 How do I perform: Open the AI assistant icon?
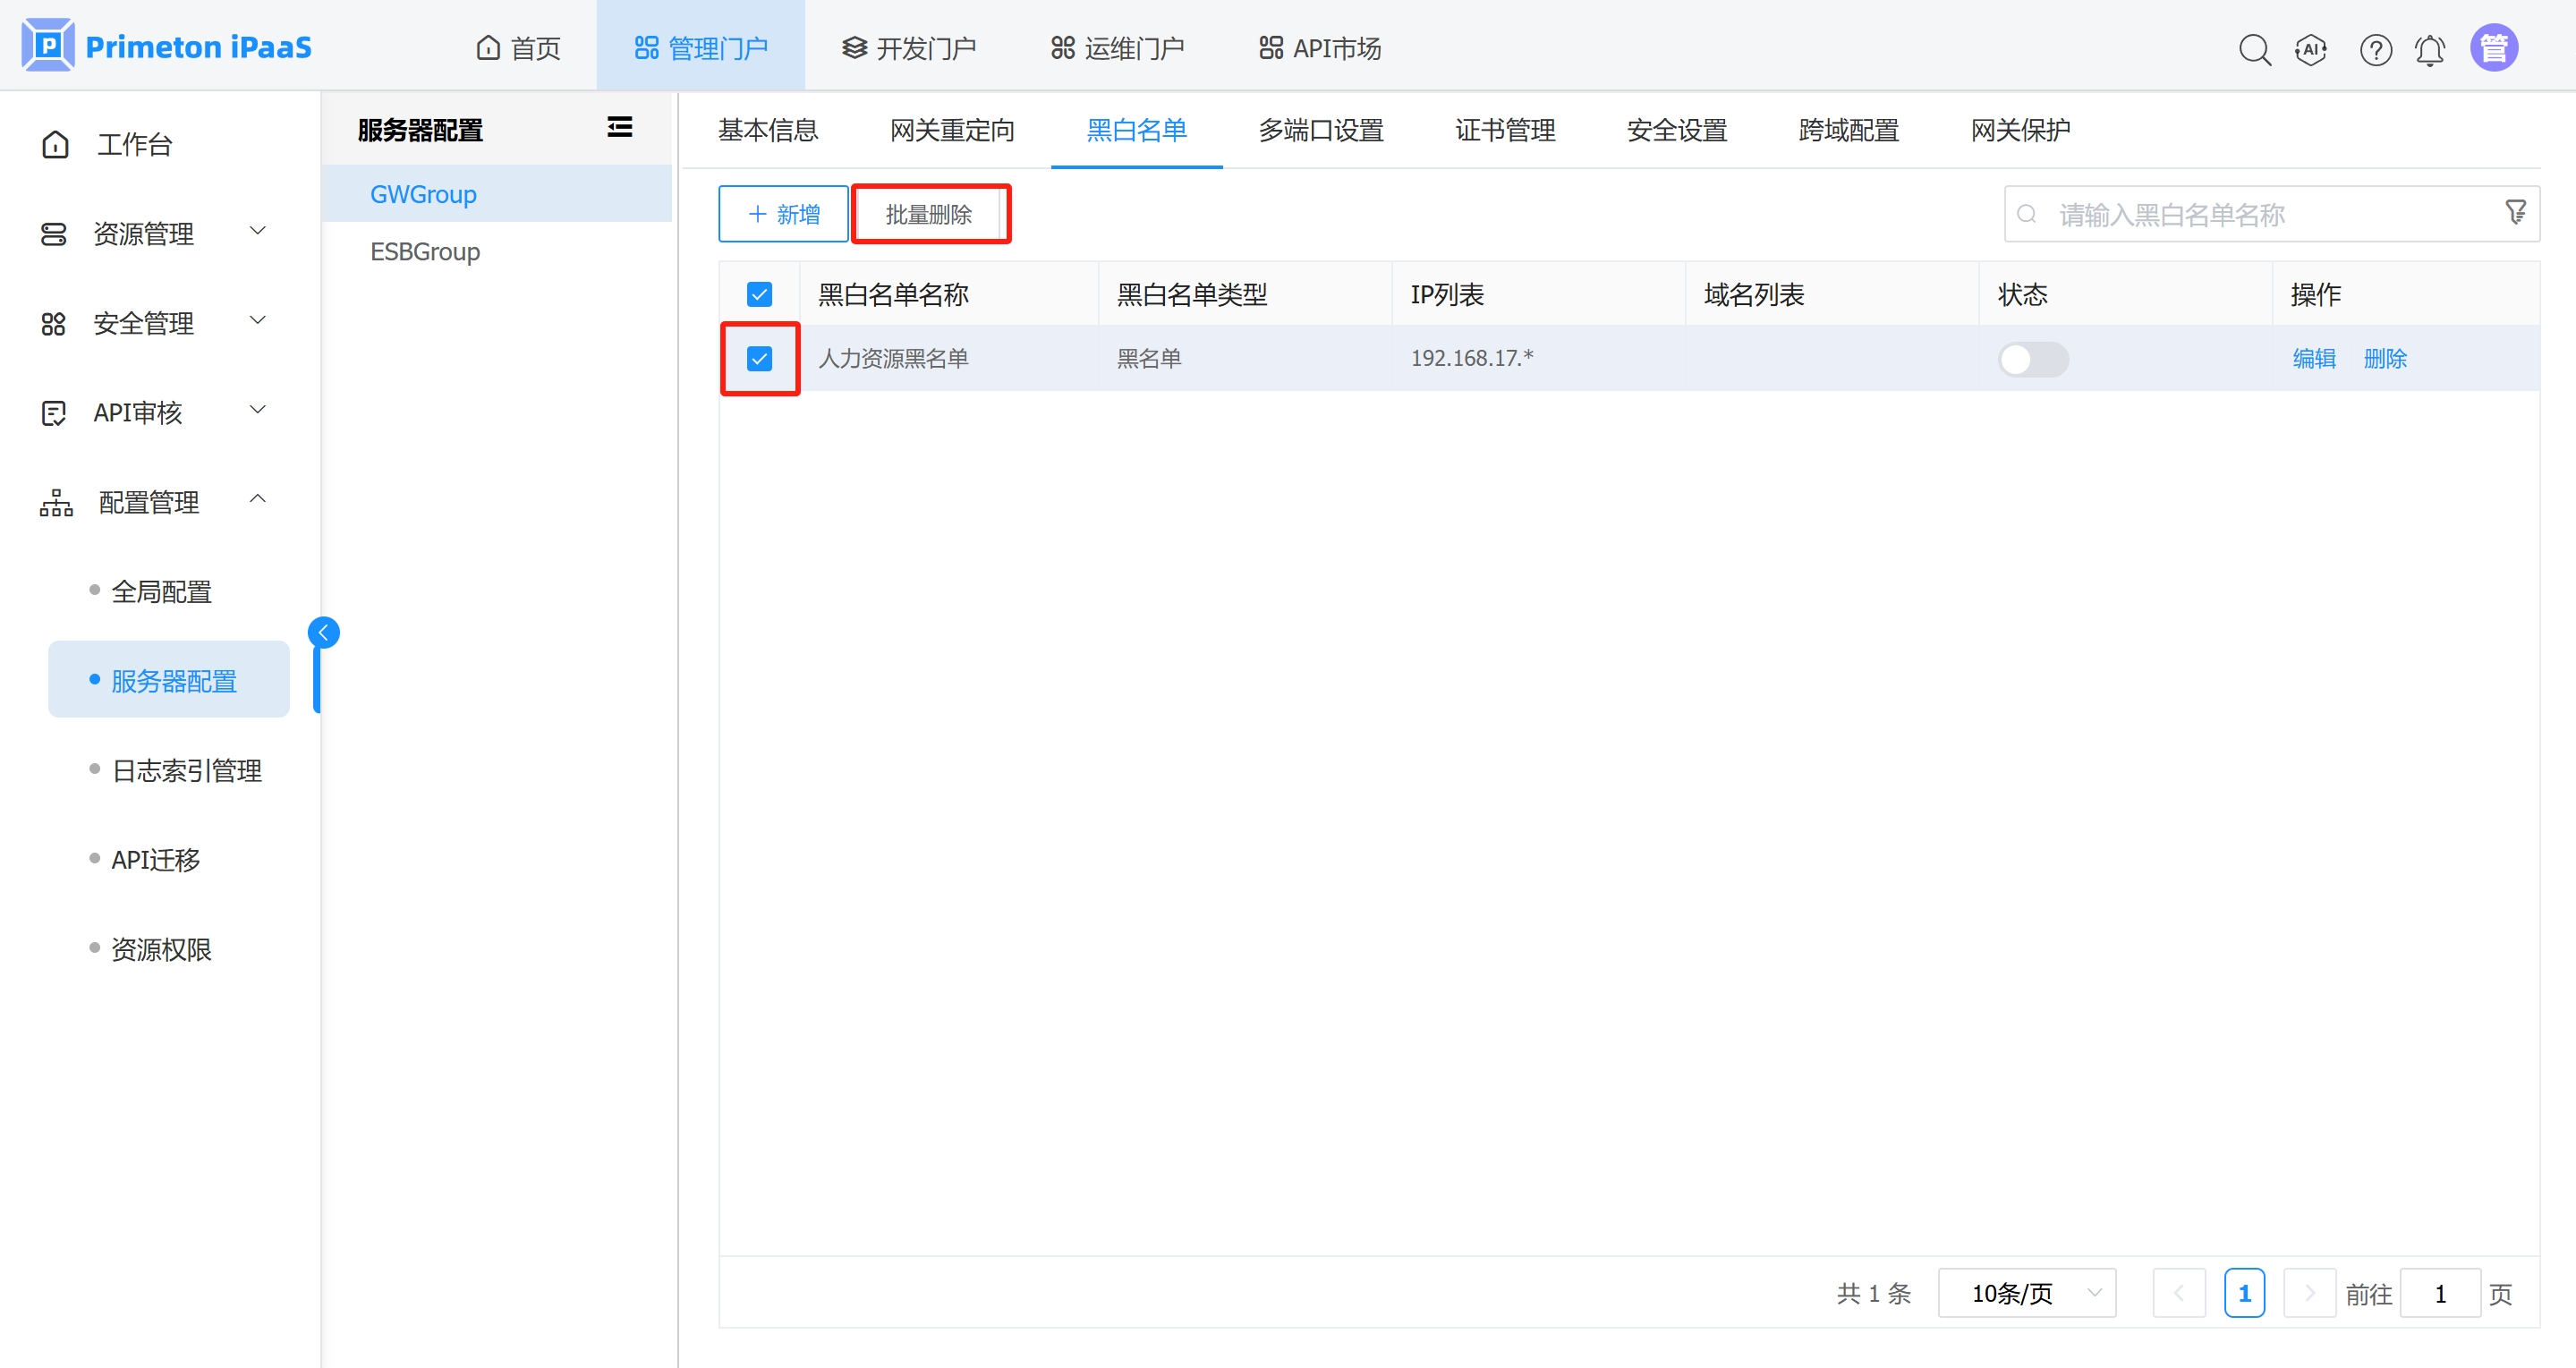click(2311, 49)
